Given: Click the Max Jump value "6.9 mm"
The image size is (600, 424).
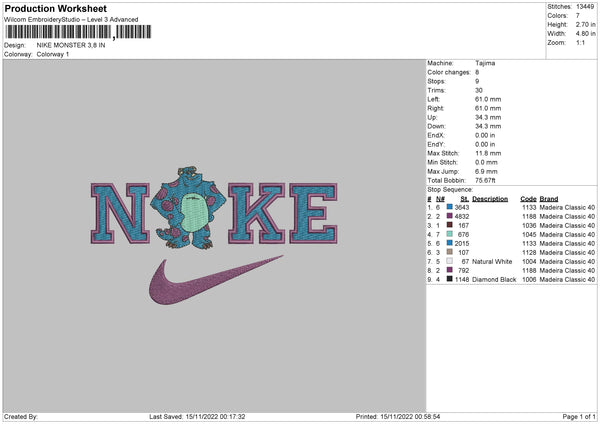Looking at the screenshot, I should 486,171.
